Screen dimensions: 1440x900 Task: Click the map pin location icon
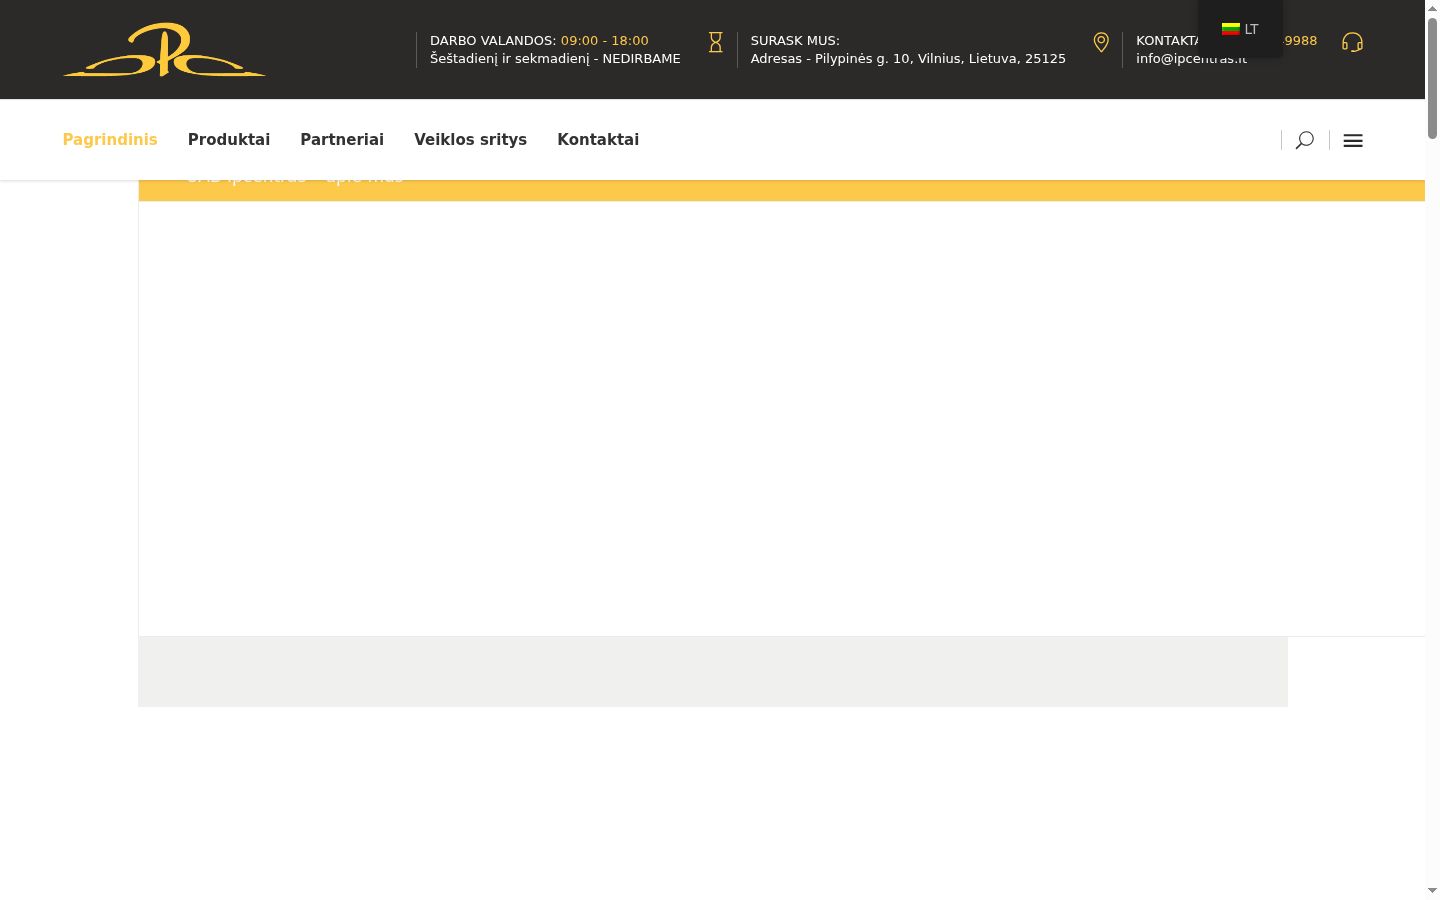click(x=1101, y=42)
